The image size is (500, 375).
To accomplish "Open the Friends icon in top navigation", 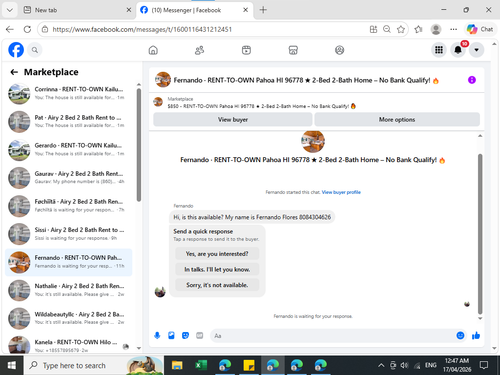I will 199,50.
